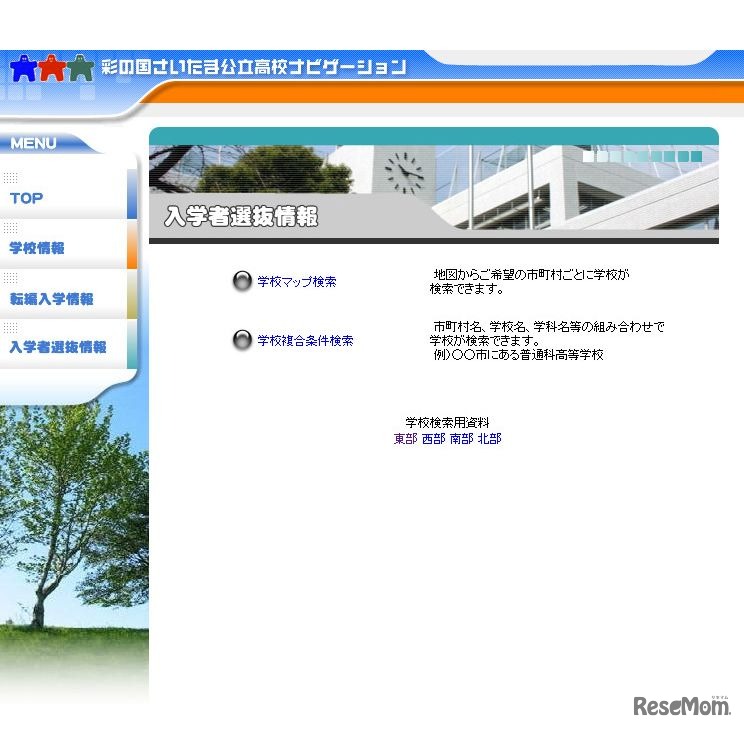
Task: Click the red mascot figure in logo
Action: [x=52, y=69]
